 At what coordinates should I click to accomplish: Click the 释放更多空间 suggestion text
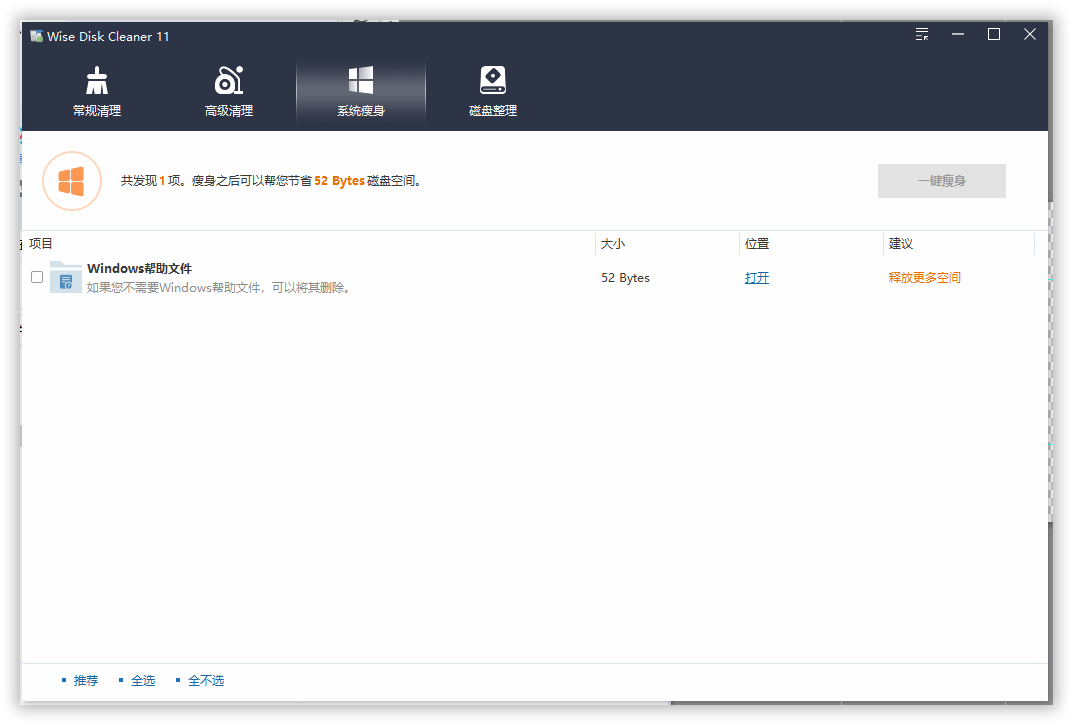pyautogui.click(x=925, y=277)
